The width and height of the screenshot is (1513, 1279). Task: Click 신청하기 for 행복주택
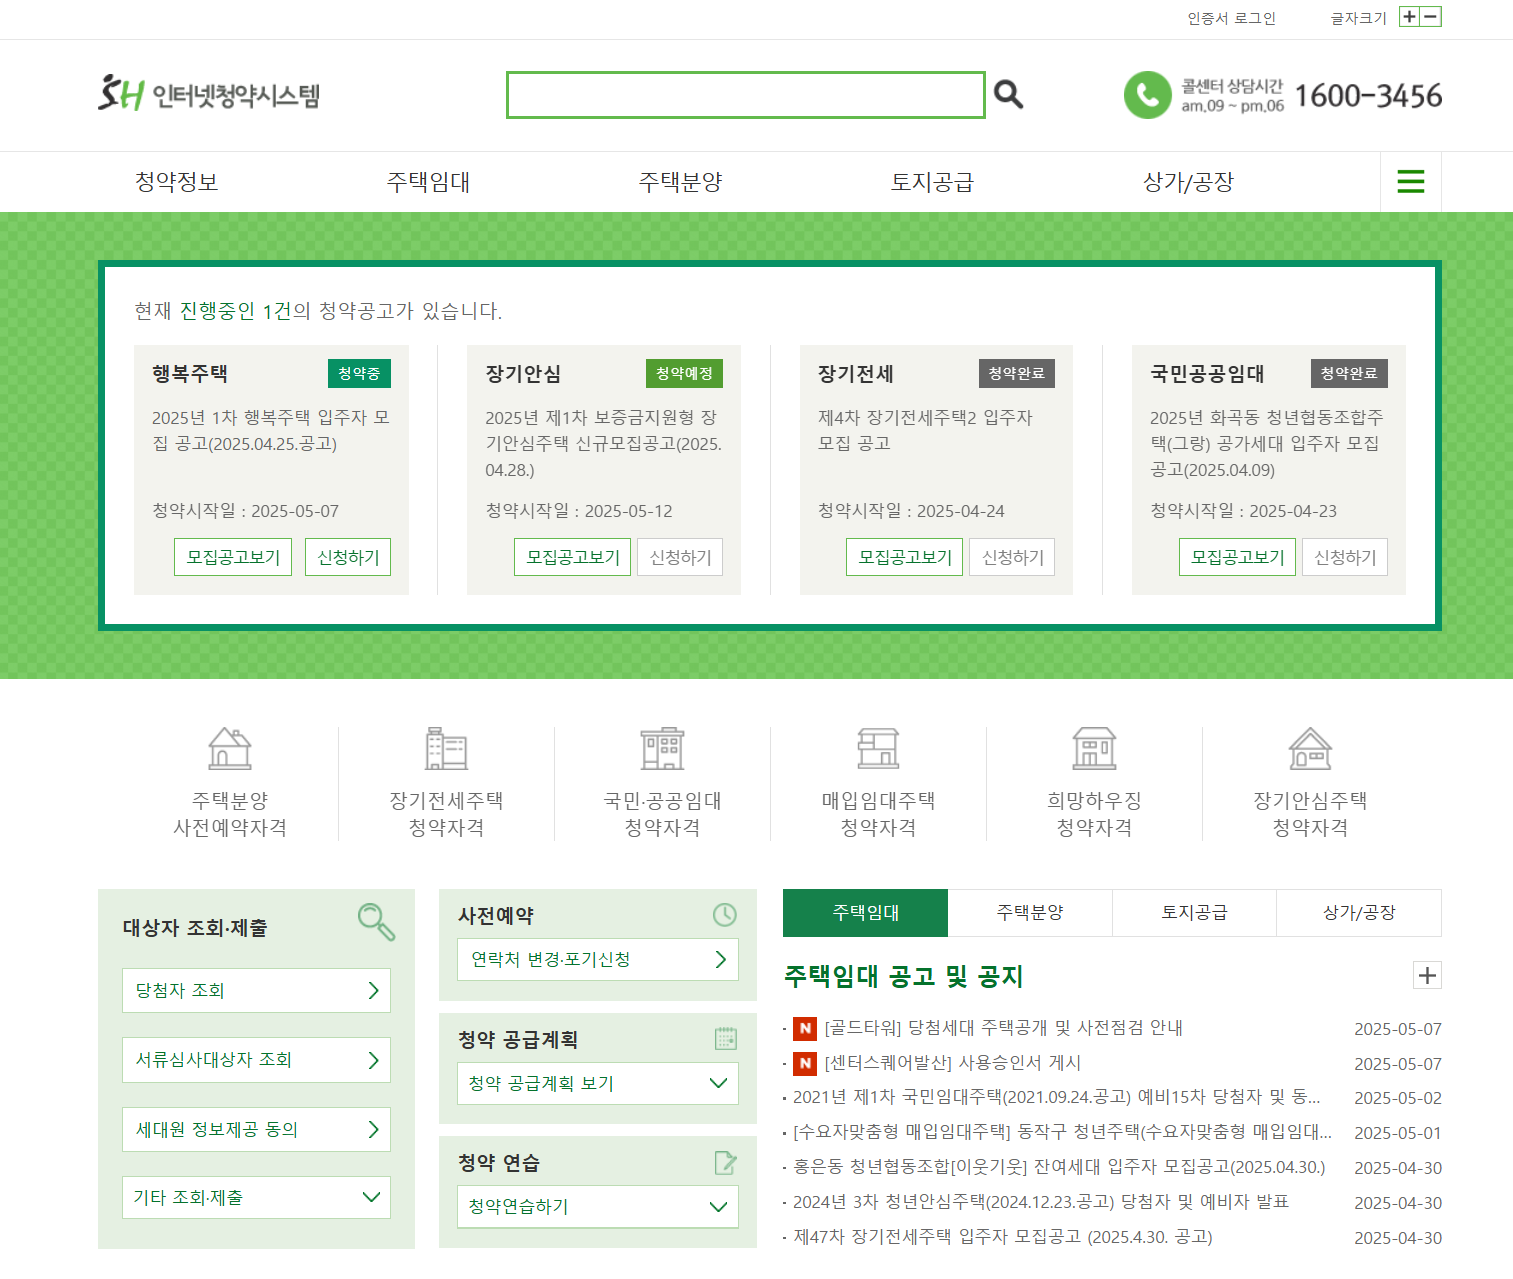[x=348, y=557]
